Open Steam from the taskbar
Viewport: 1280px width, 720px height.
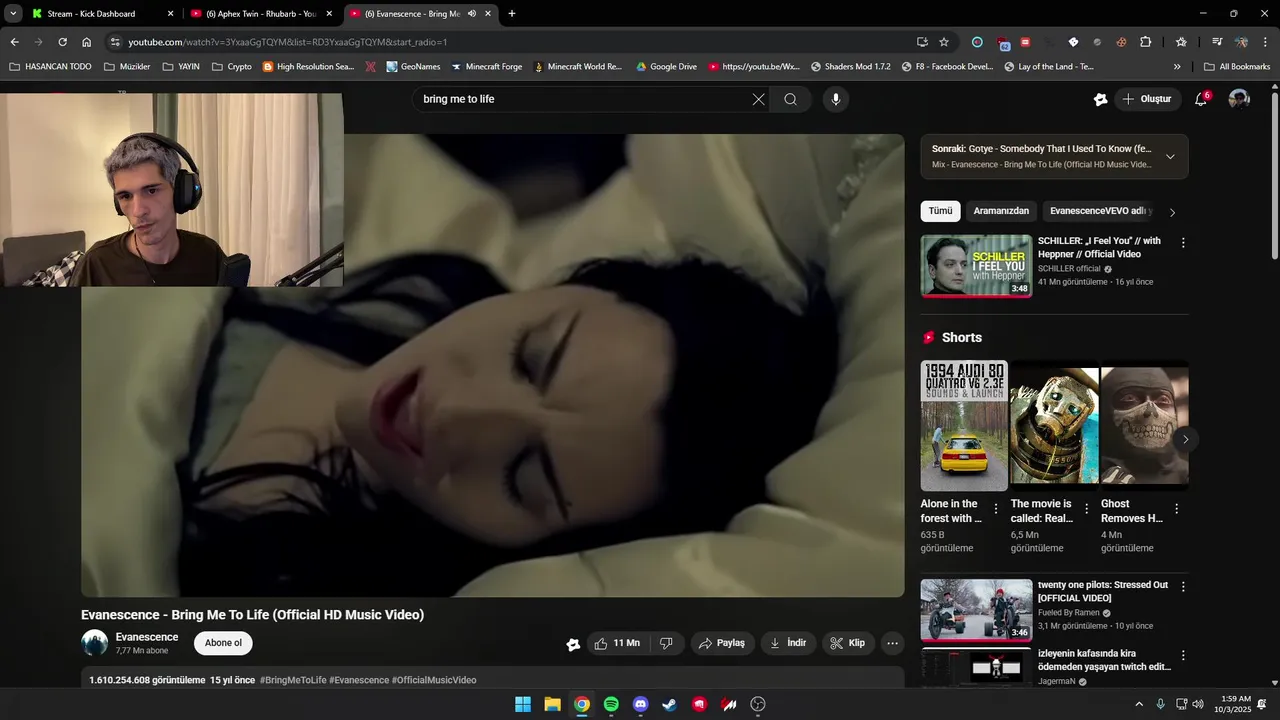pyautogui.click(x=670, y=704)
